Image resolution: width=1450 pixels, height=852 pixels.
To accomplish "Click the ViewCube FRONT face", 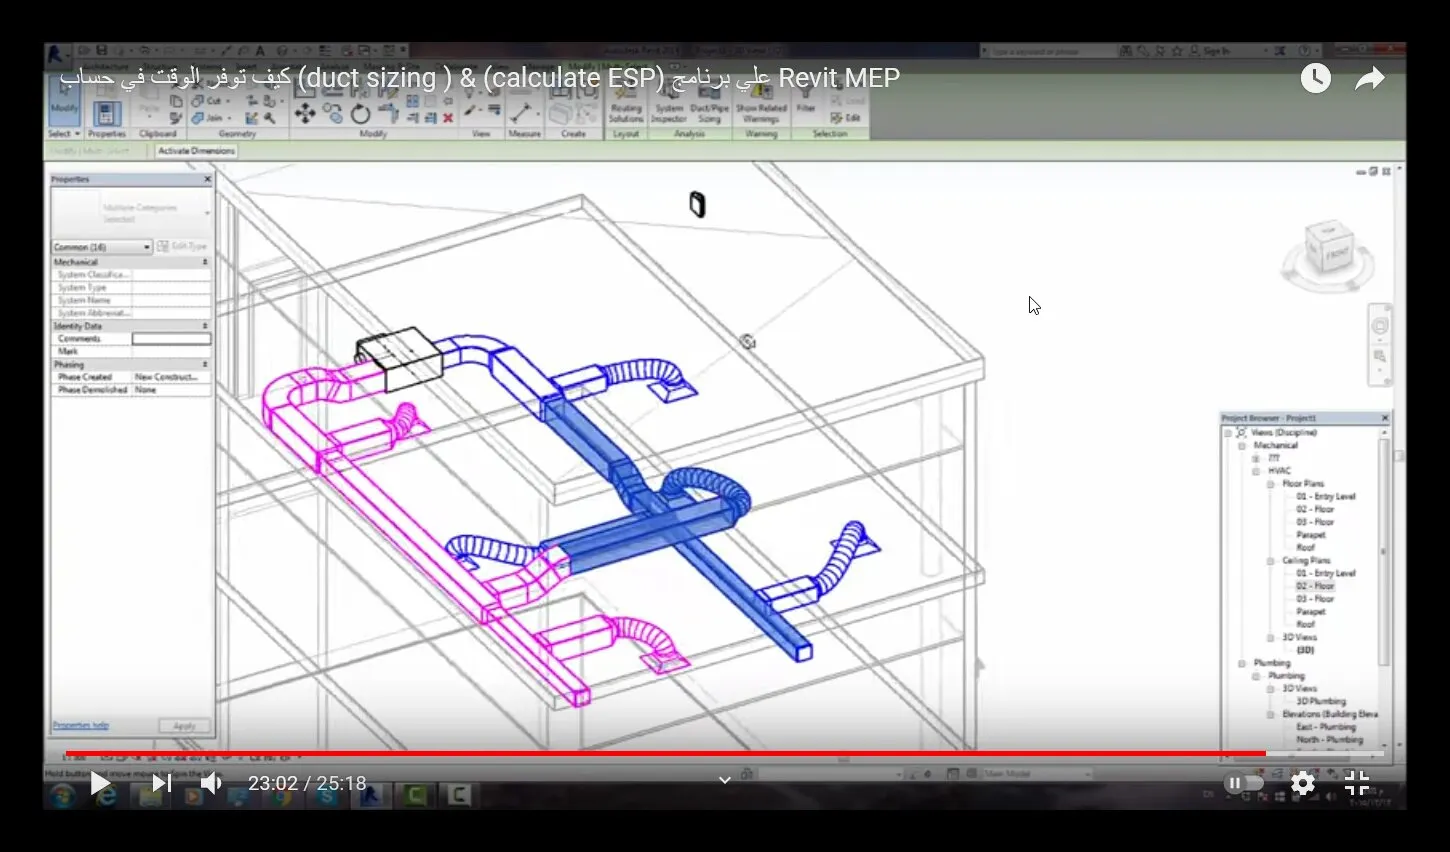I will tap(1335, 253).
